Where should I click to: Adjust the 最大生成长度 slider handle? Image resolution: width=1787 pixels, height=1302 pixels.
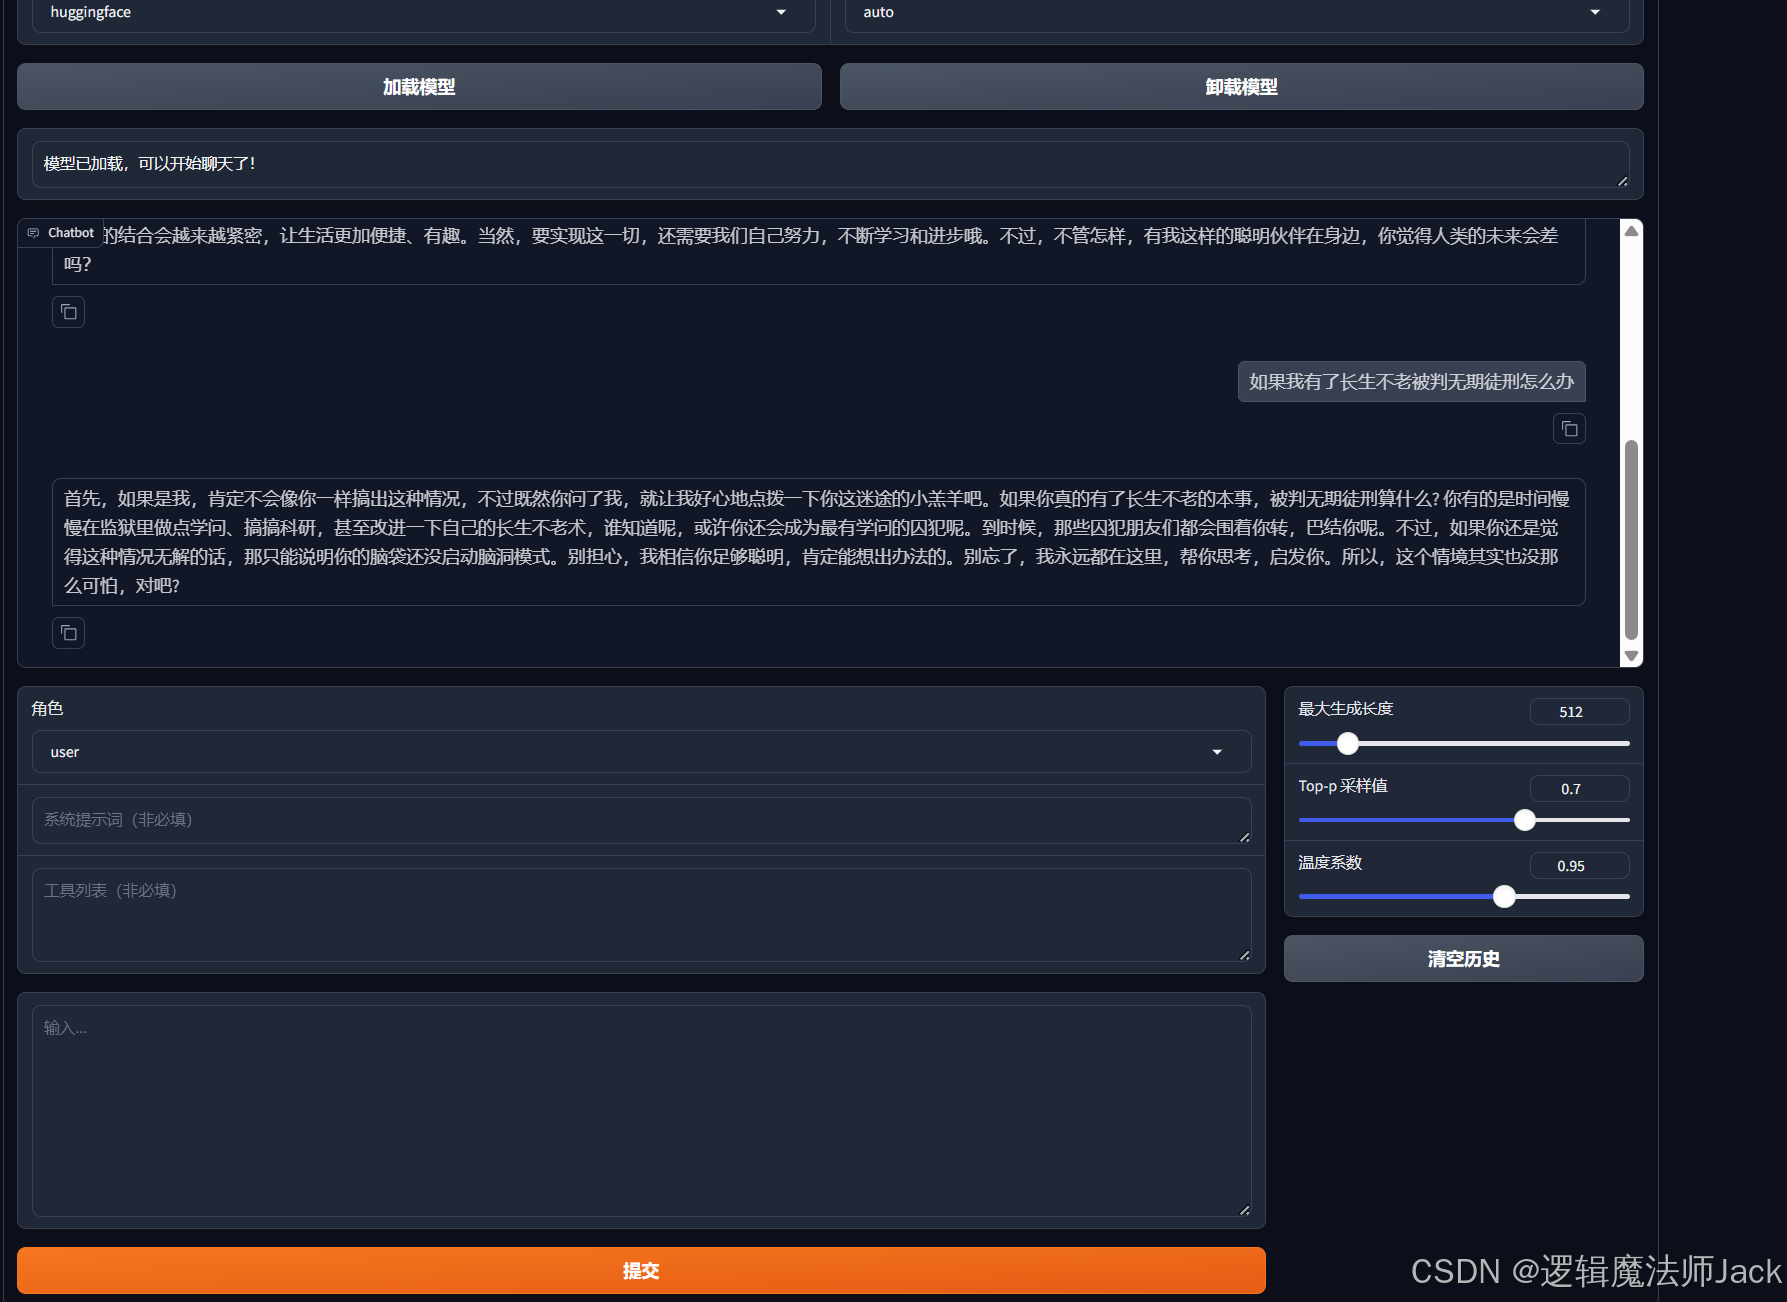pyautogui.click(x=1348, y=743)
